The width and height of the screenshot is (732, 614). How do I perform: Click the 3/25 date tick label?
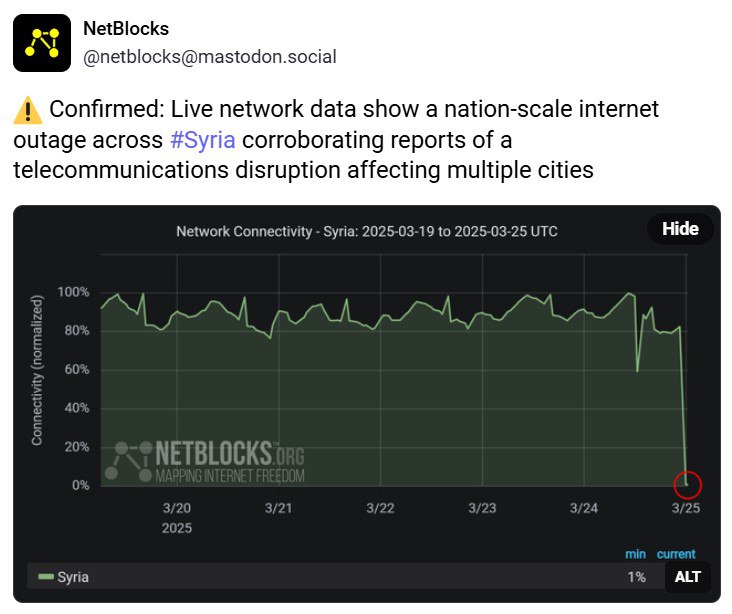685,508
